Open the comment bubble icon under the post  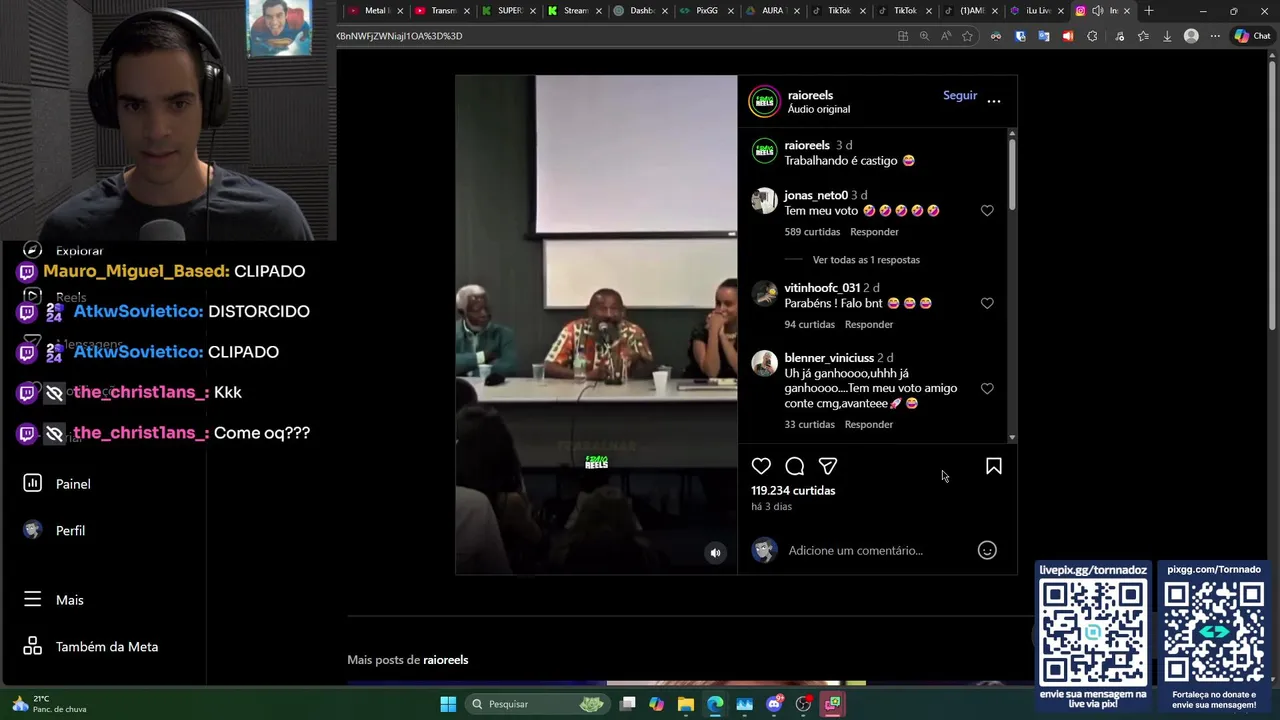click(795, 466)
